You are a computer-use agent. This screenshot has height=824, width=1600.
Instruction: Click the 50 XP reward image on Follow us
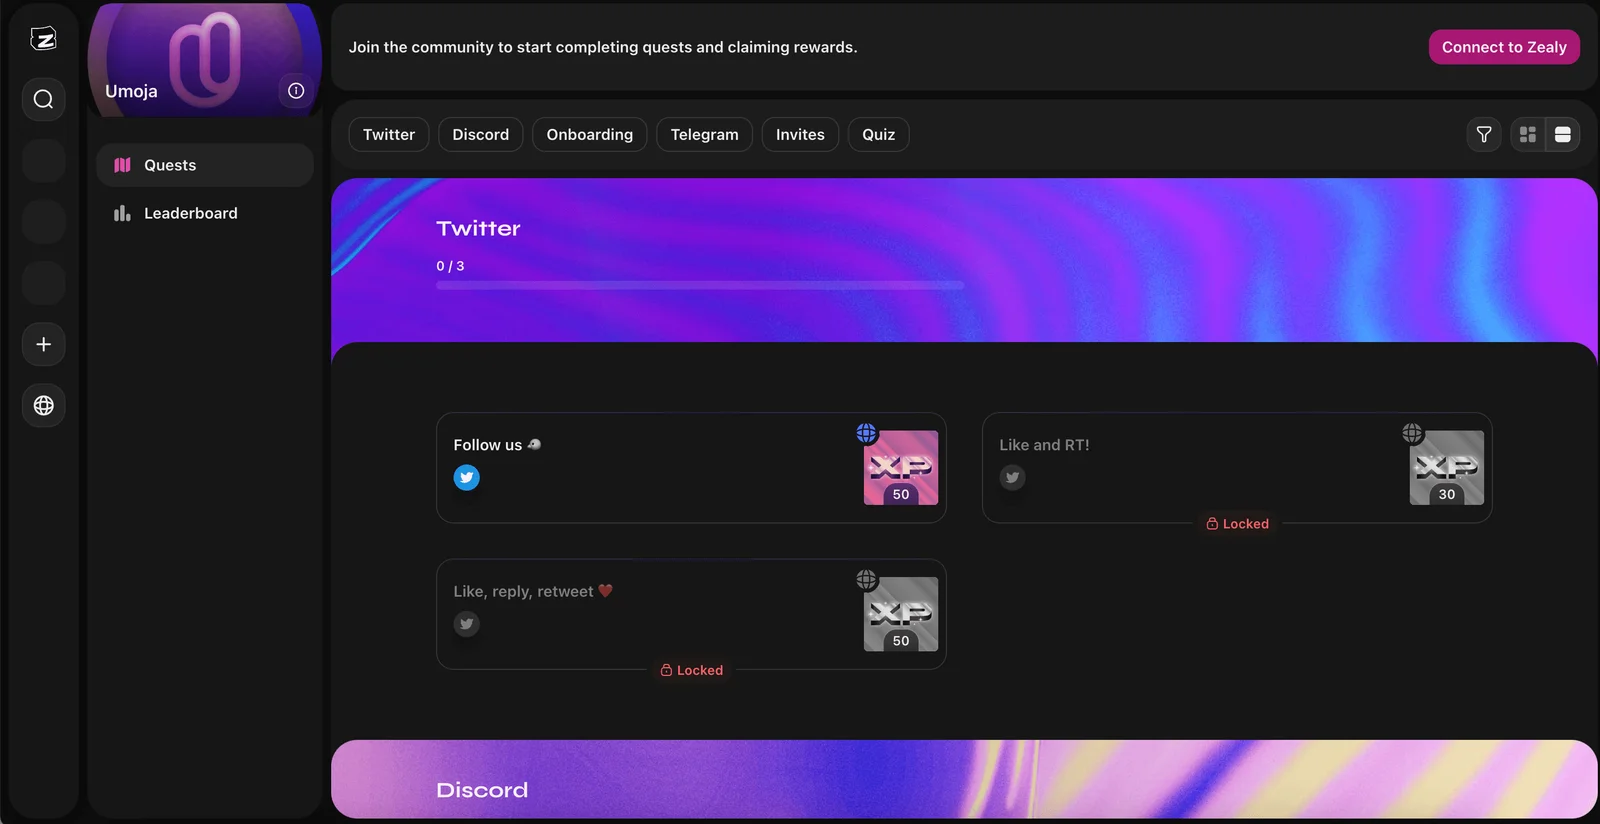(x=901, y=468)
